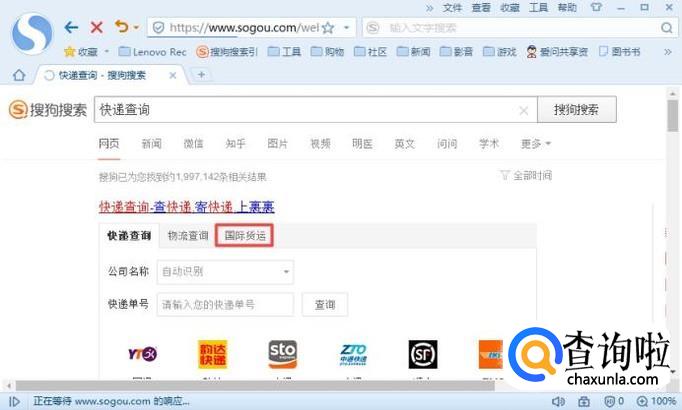Select the STO express logo

[283, 354]
